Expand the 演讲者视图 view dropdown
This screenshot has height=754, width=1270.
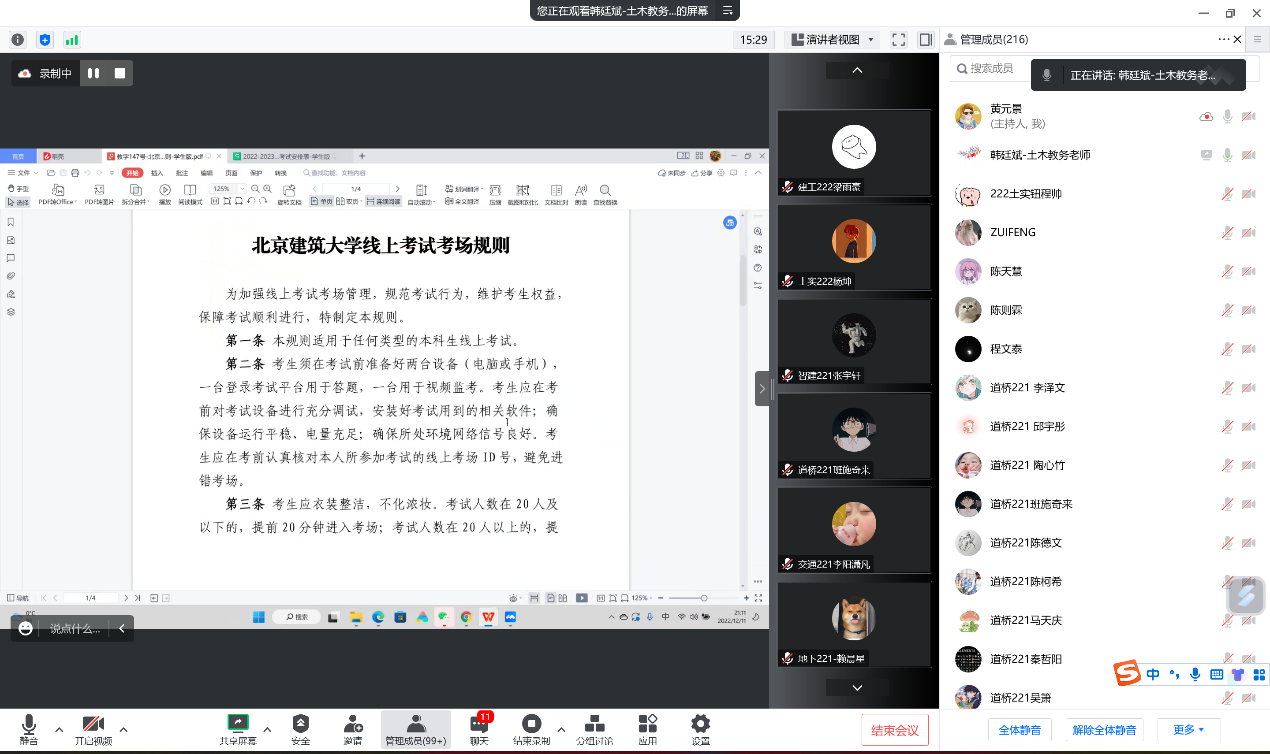[872, 40]
